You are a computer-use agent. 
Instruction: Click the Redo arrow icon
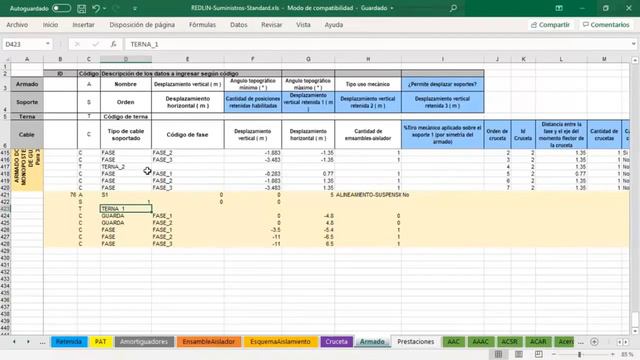[x=117, y=8]
